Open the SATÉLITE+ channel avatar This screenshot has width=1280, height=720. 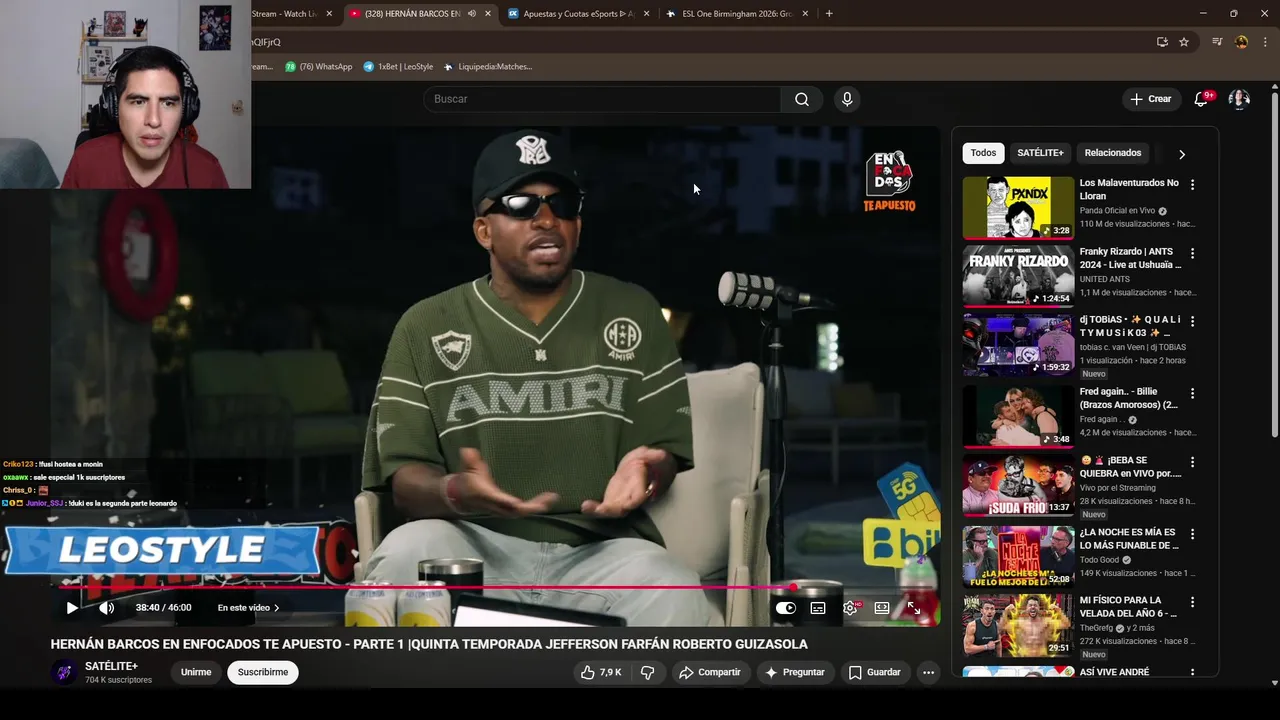point(64,672)
